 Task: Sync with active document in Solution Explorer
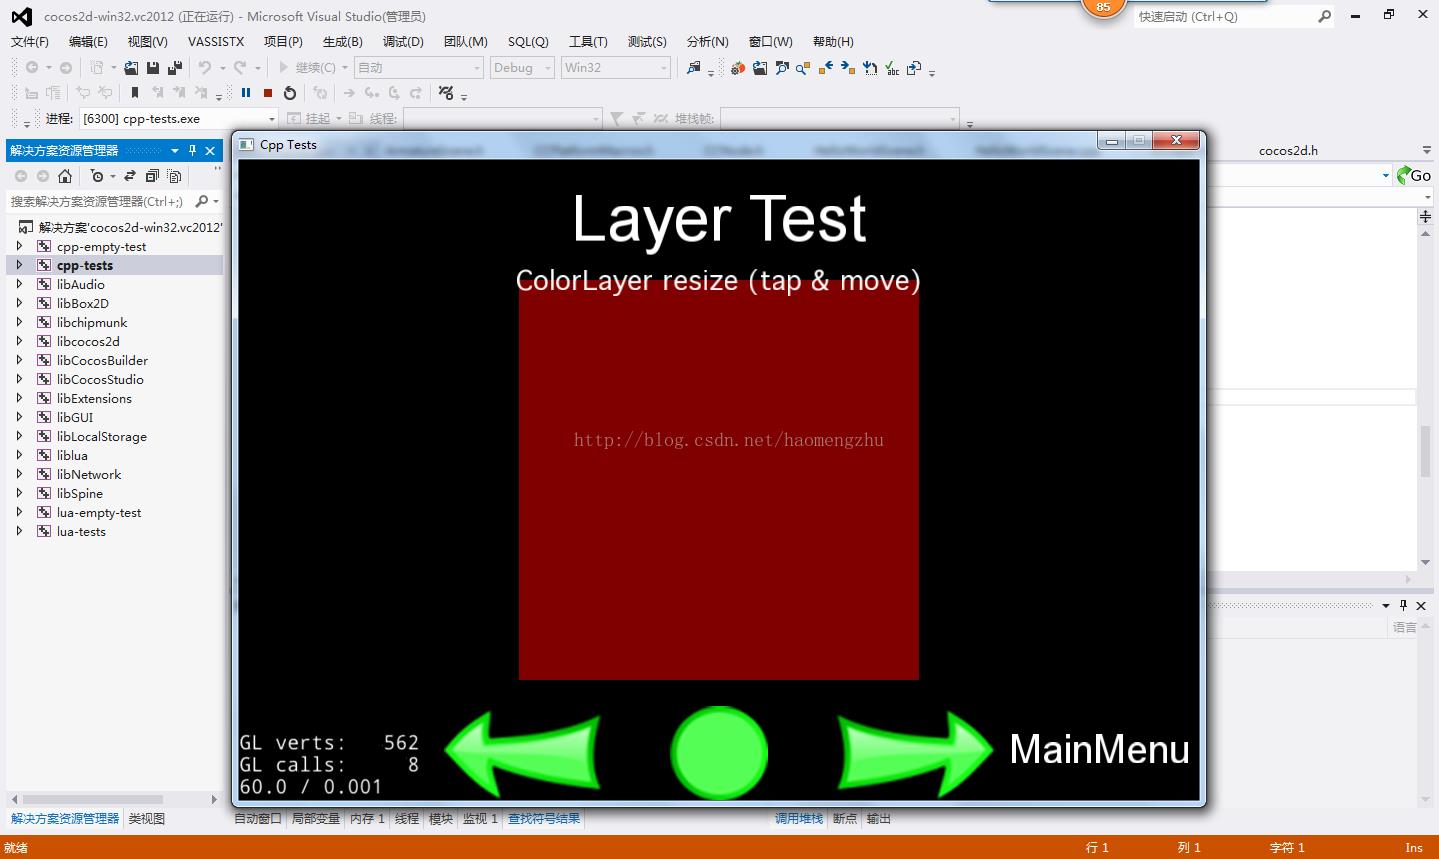pyautogui.click(x=130, y=176)
